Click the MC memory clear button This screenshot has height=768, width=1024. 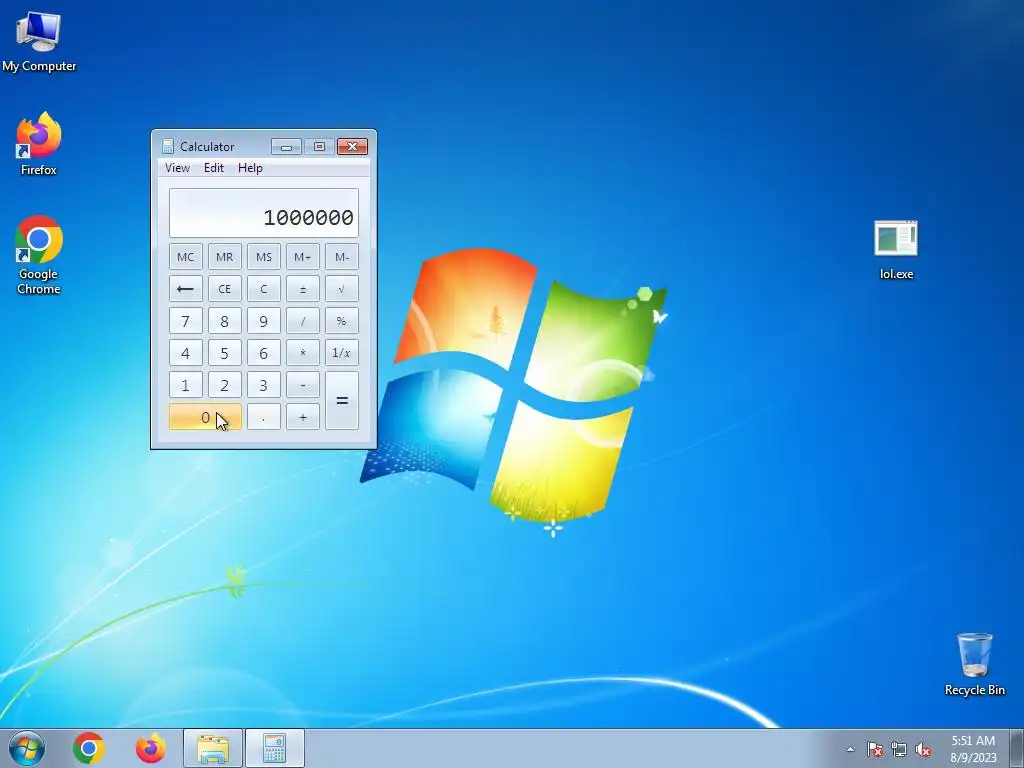click(185, 257)
